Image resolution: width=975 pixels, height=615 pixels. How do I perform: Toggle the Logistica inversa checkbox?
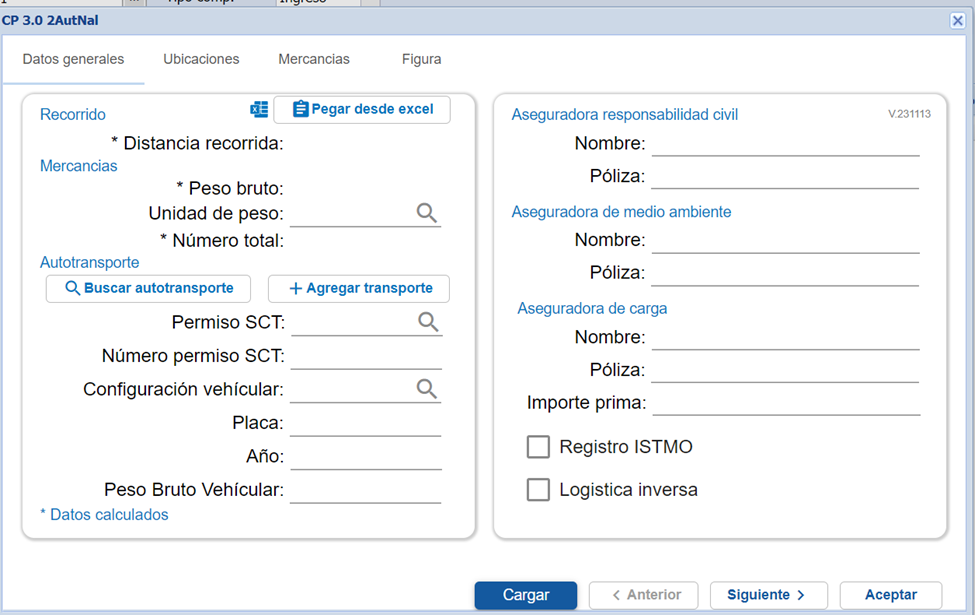click(538, 490)
